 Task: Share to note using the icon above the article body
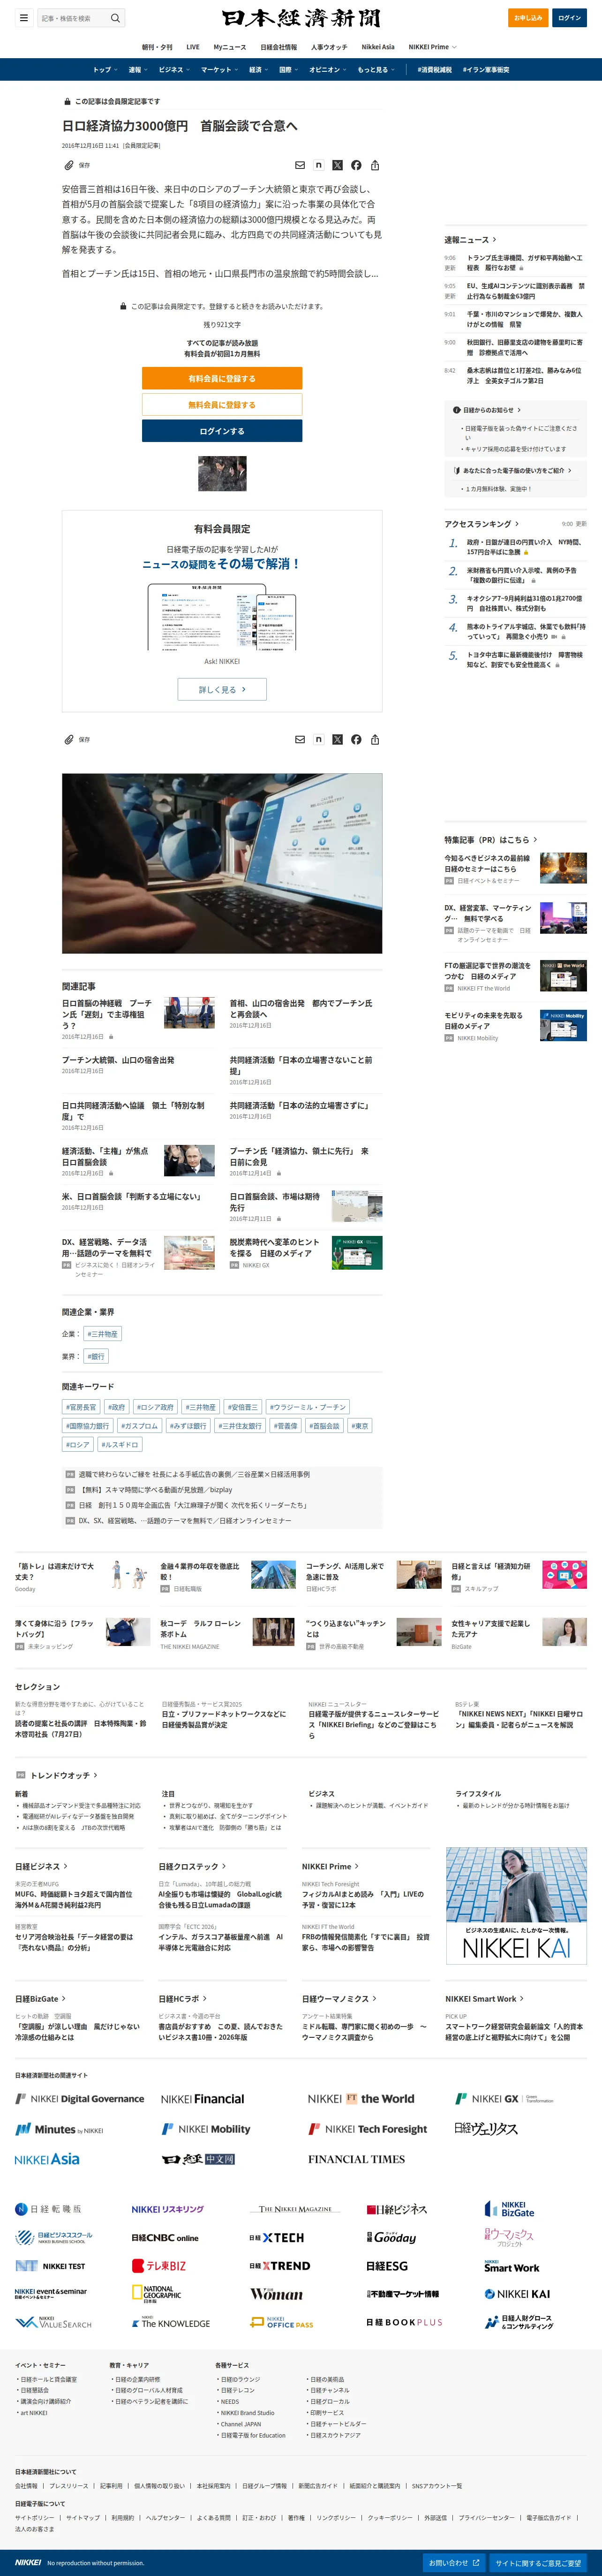click(318, 165)
